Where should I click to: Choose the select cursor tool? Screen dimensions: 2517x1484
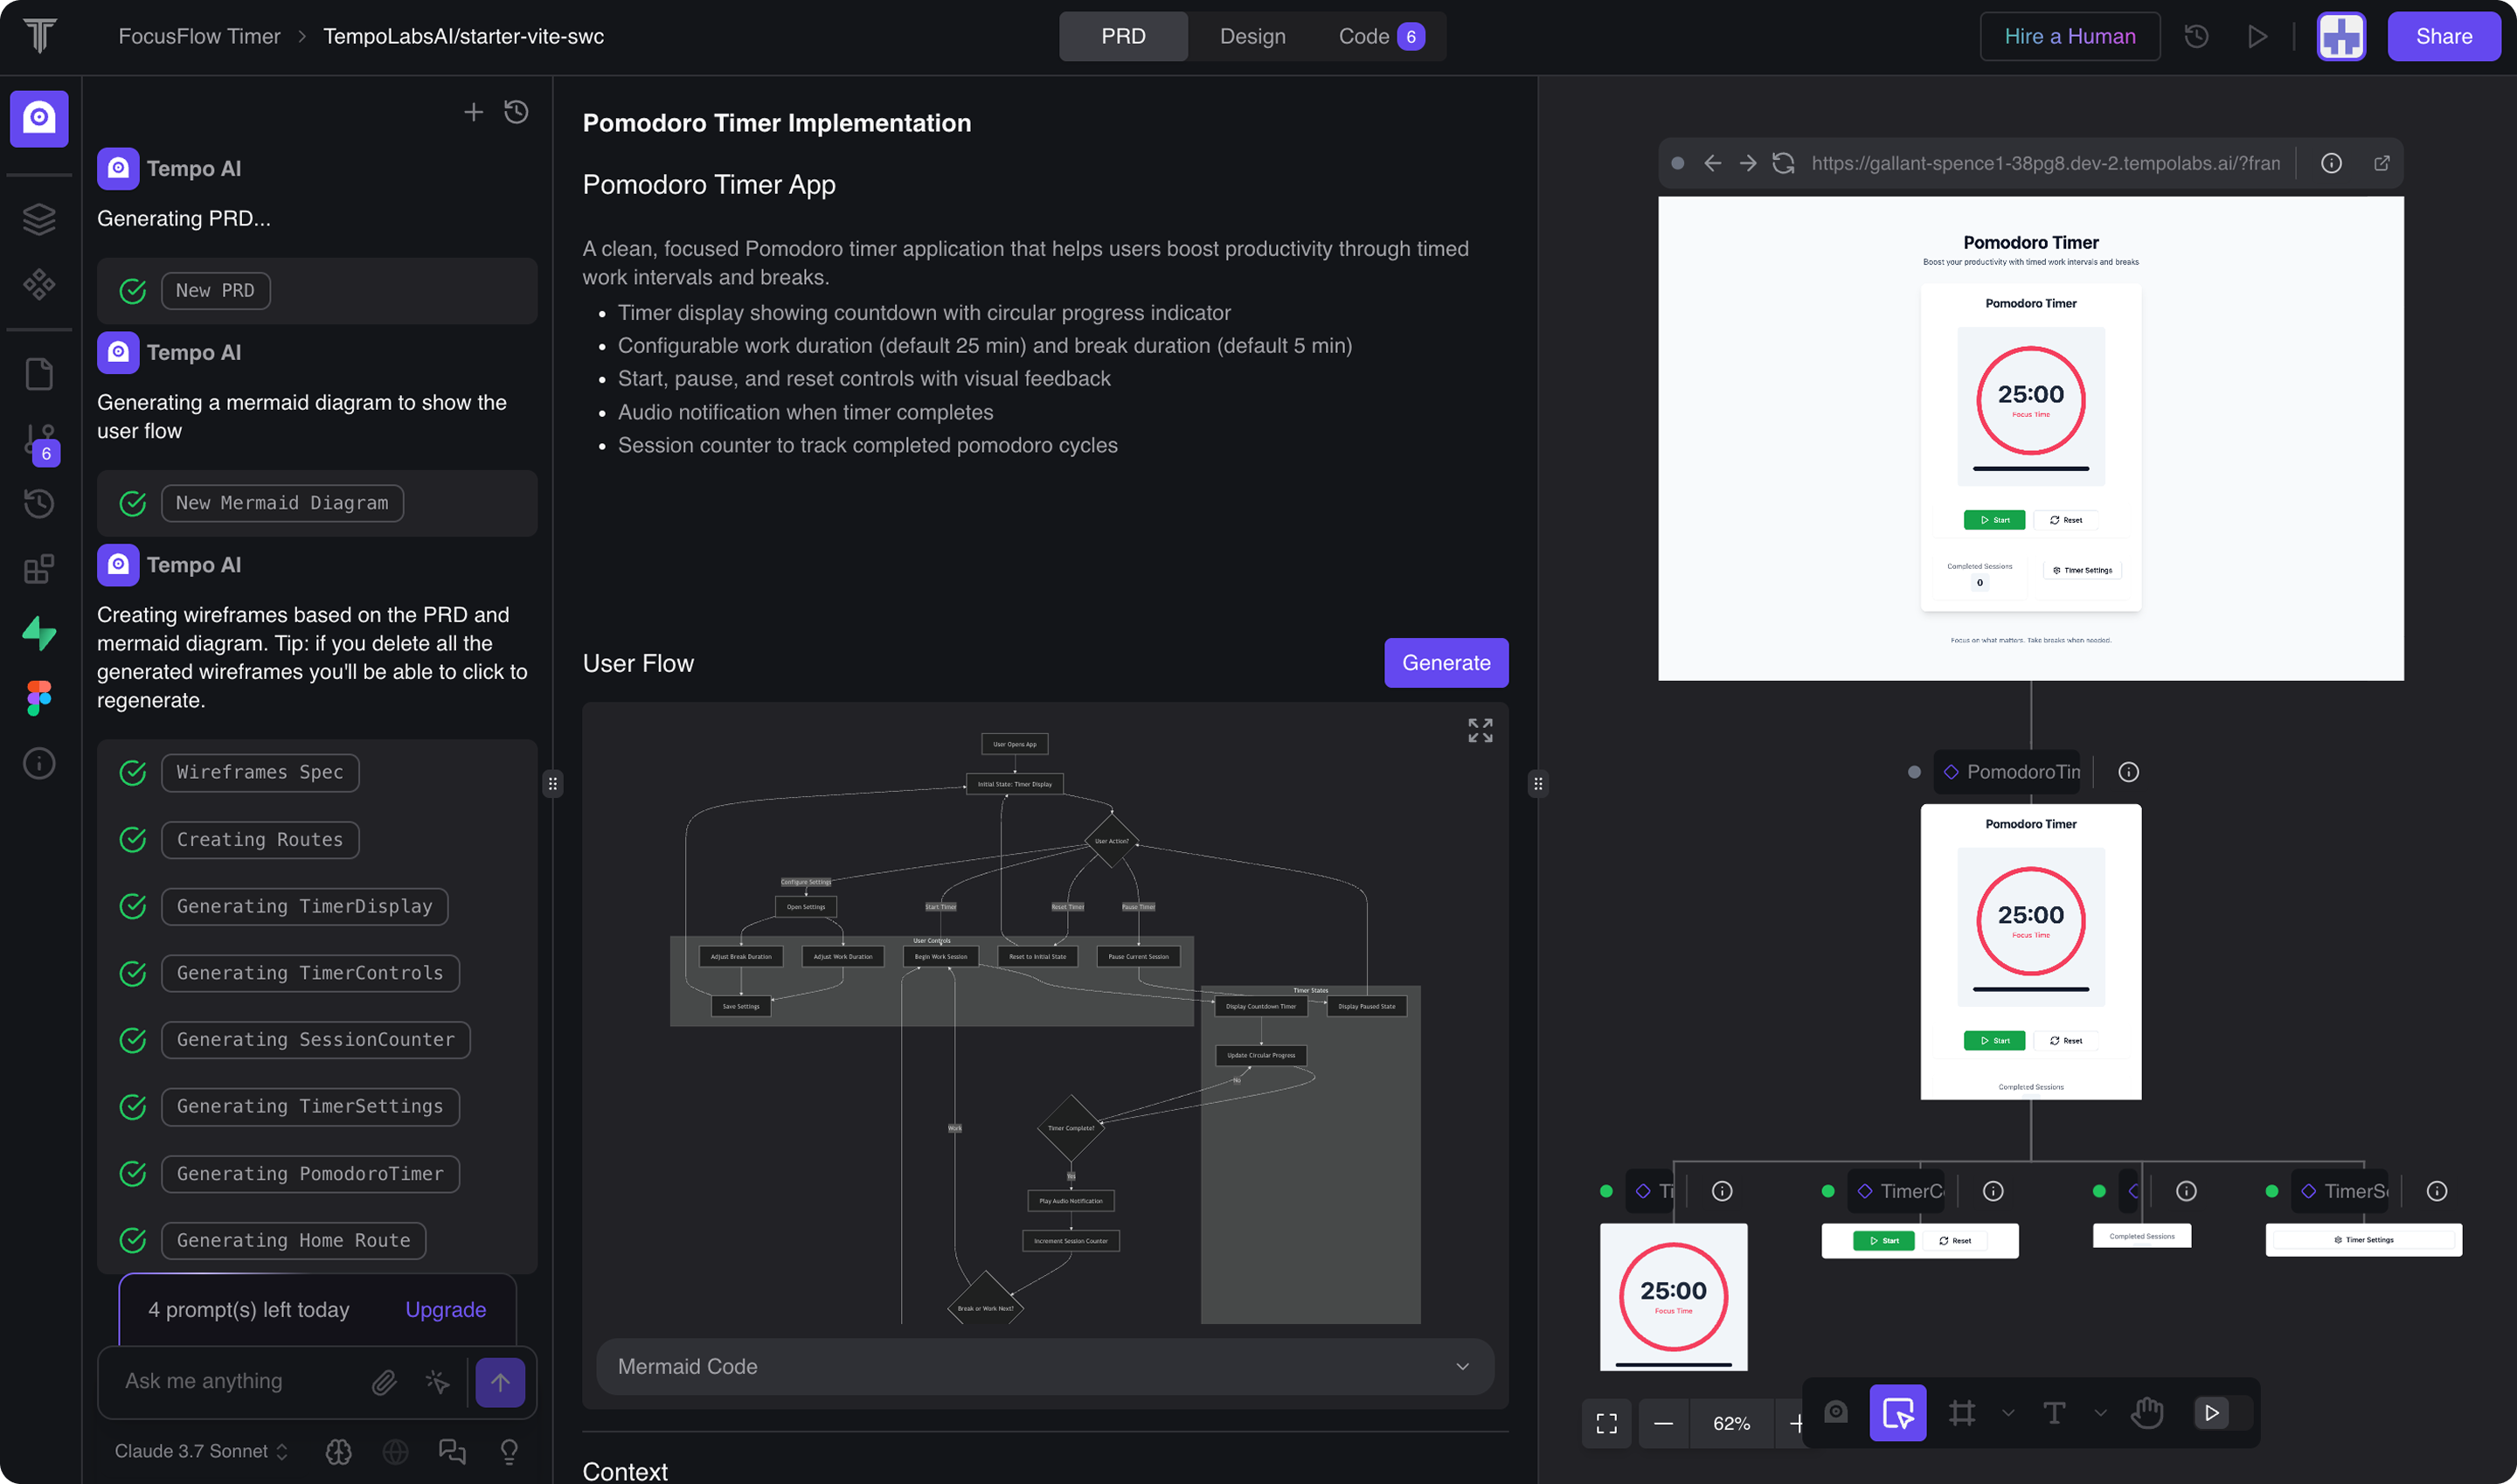tap(1898, 1413)
